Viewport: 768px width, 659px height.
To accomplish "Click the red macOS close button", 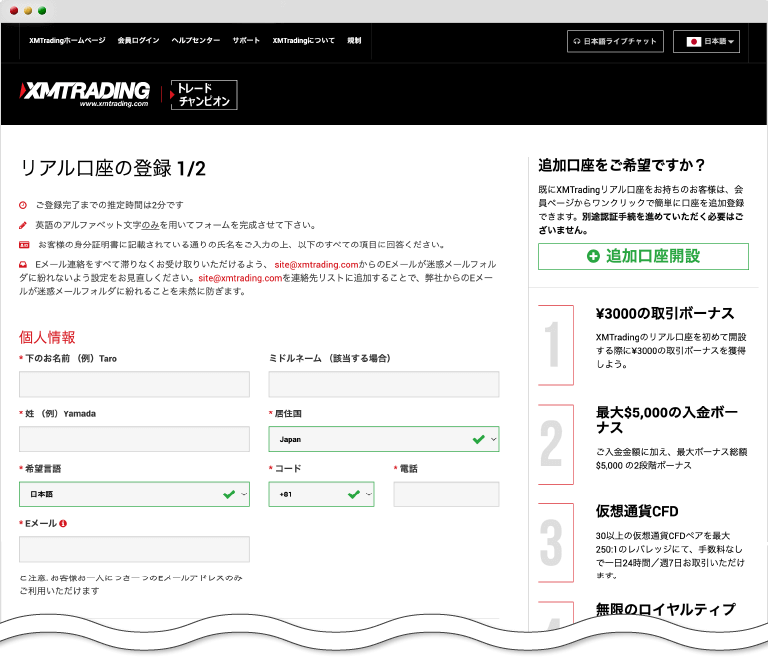I will point(14,11).
